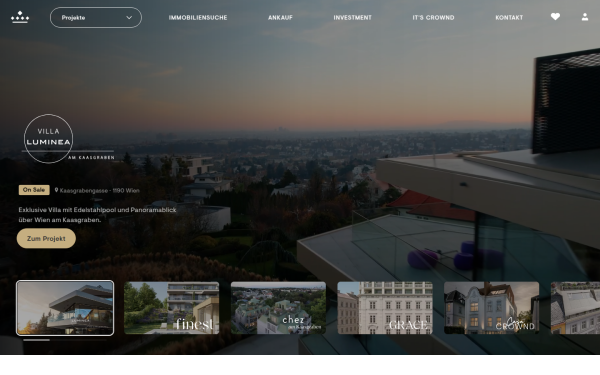Screen dimensions: 600x375
Task: Open the Kontakt menu link
Action: 509,18
